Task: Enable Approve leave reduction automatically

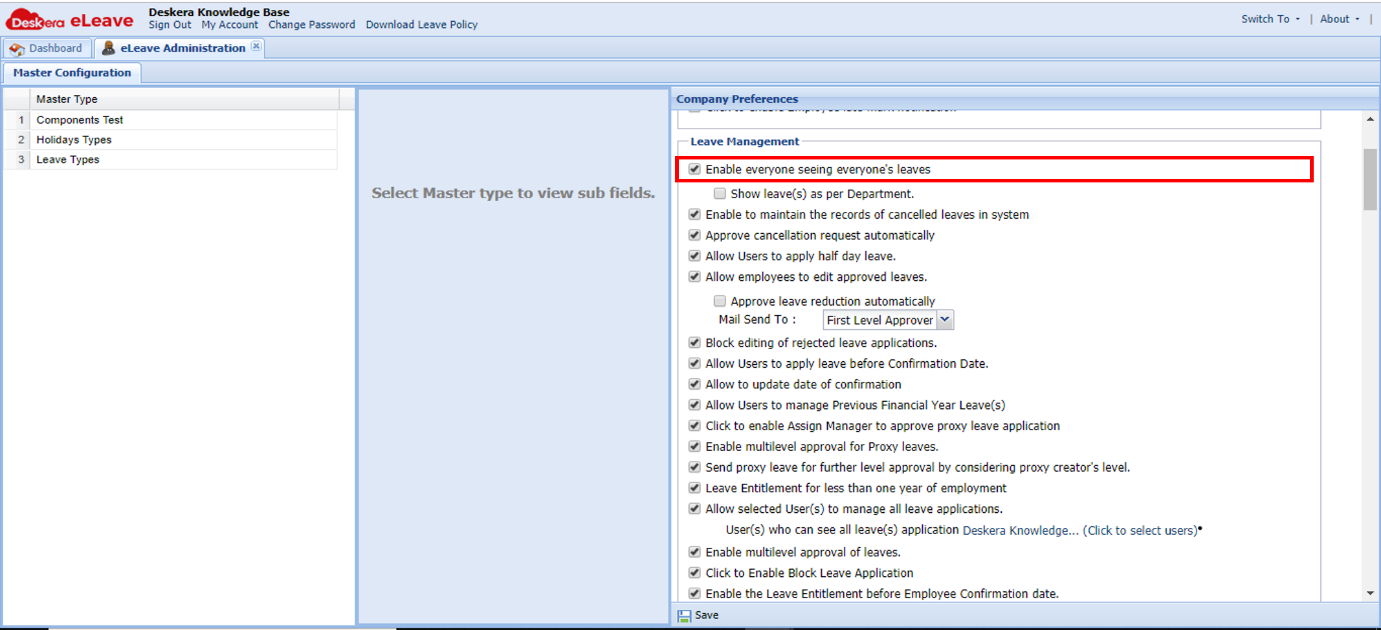Action: point(719,300)
